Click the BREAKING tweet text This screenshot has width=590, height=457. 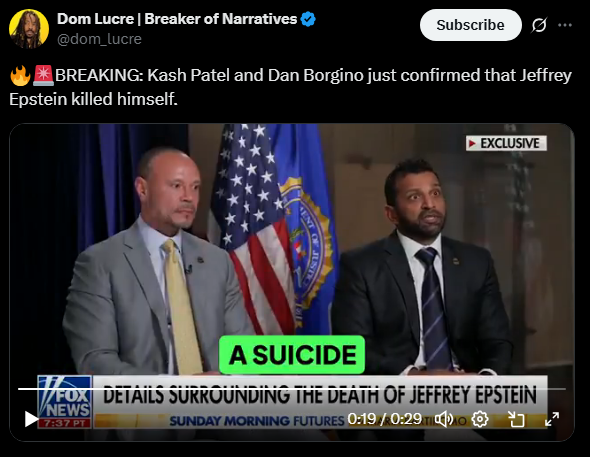[290, 87]
